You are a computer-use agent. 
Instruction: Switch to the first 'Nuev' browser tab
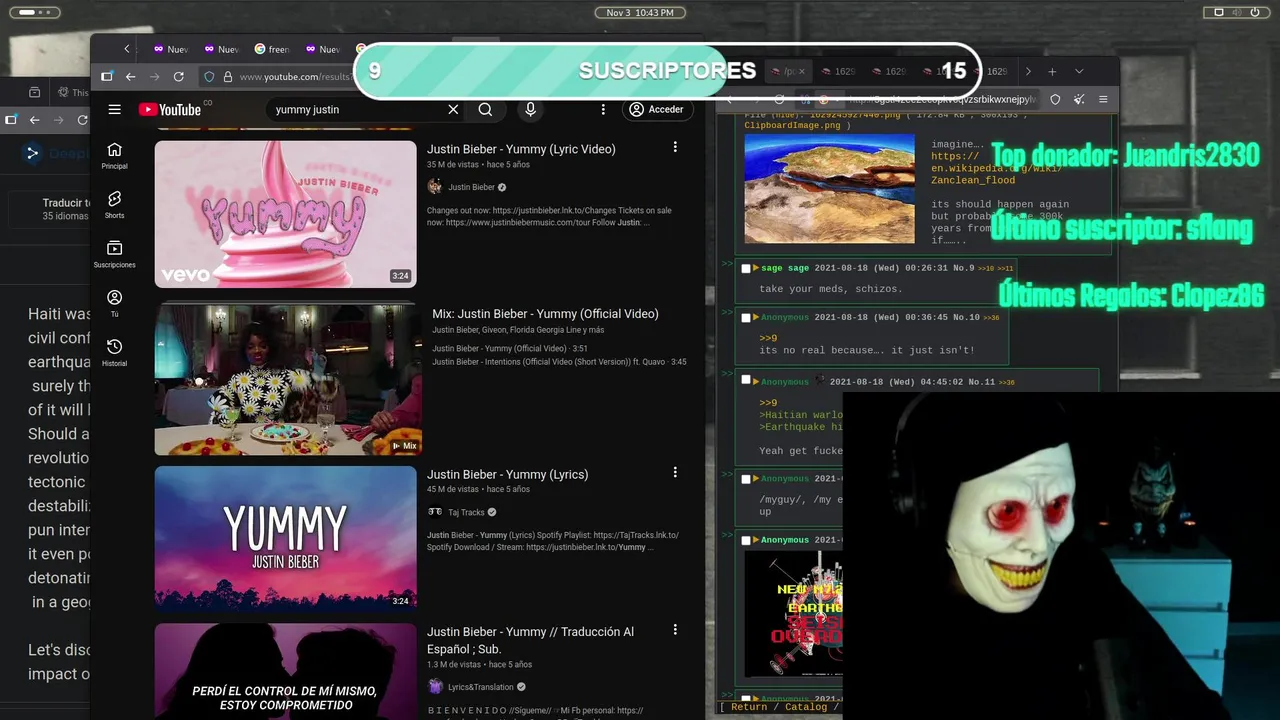tap(170, 49)
